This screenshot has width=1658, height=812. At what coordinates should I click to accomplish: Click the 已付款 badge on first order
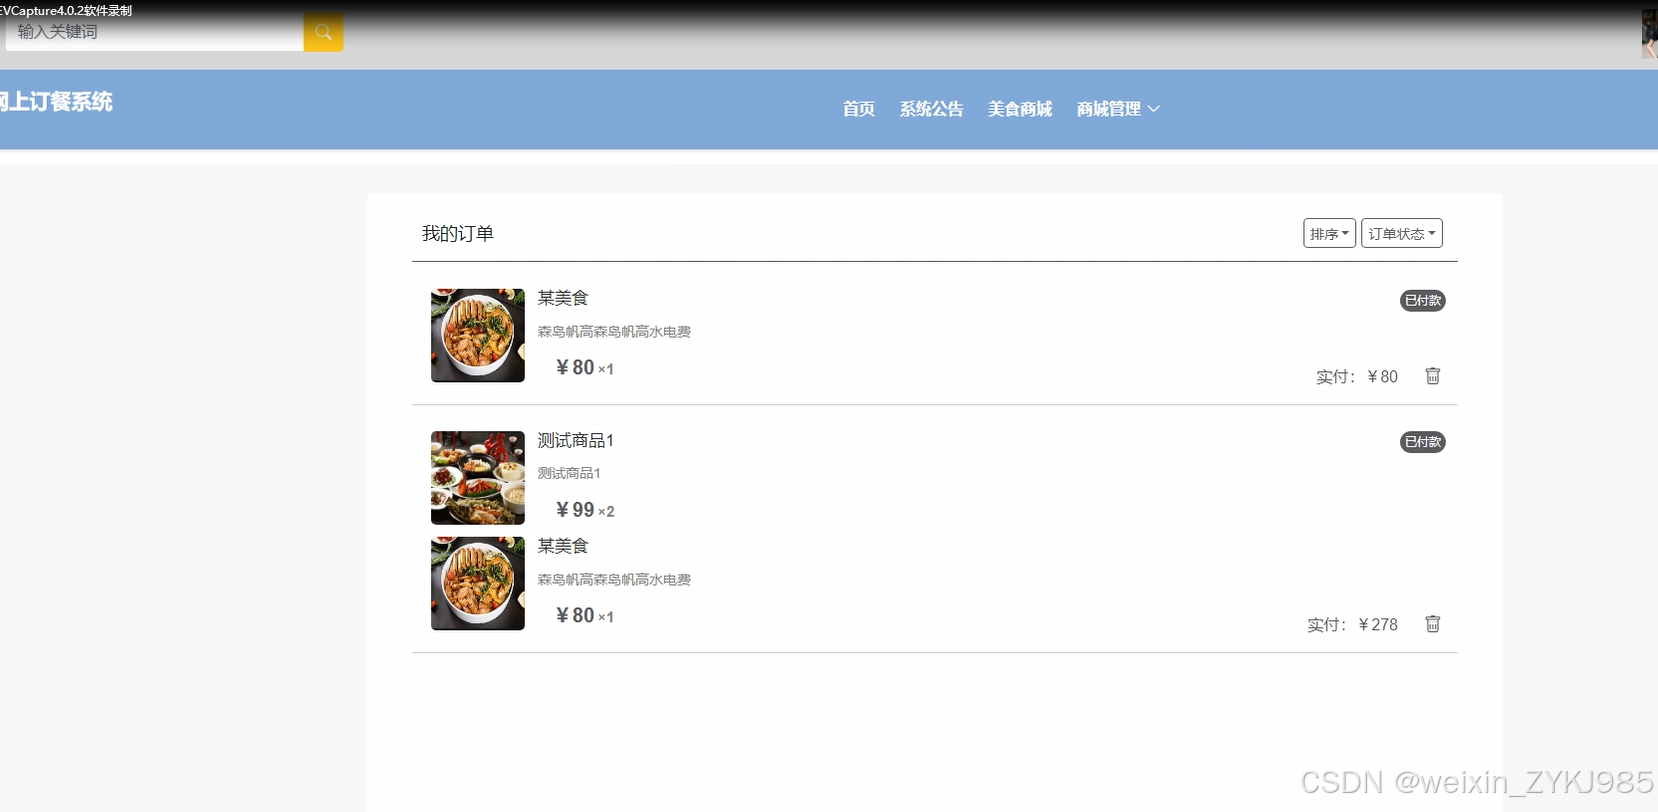1422,300
